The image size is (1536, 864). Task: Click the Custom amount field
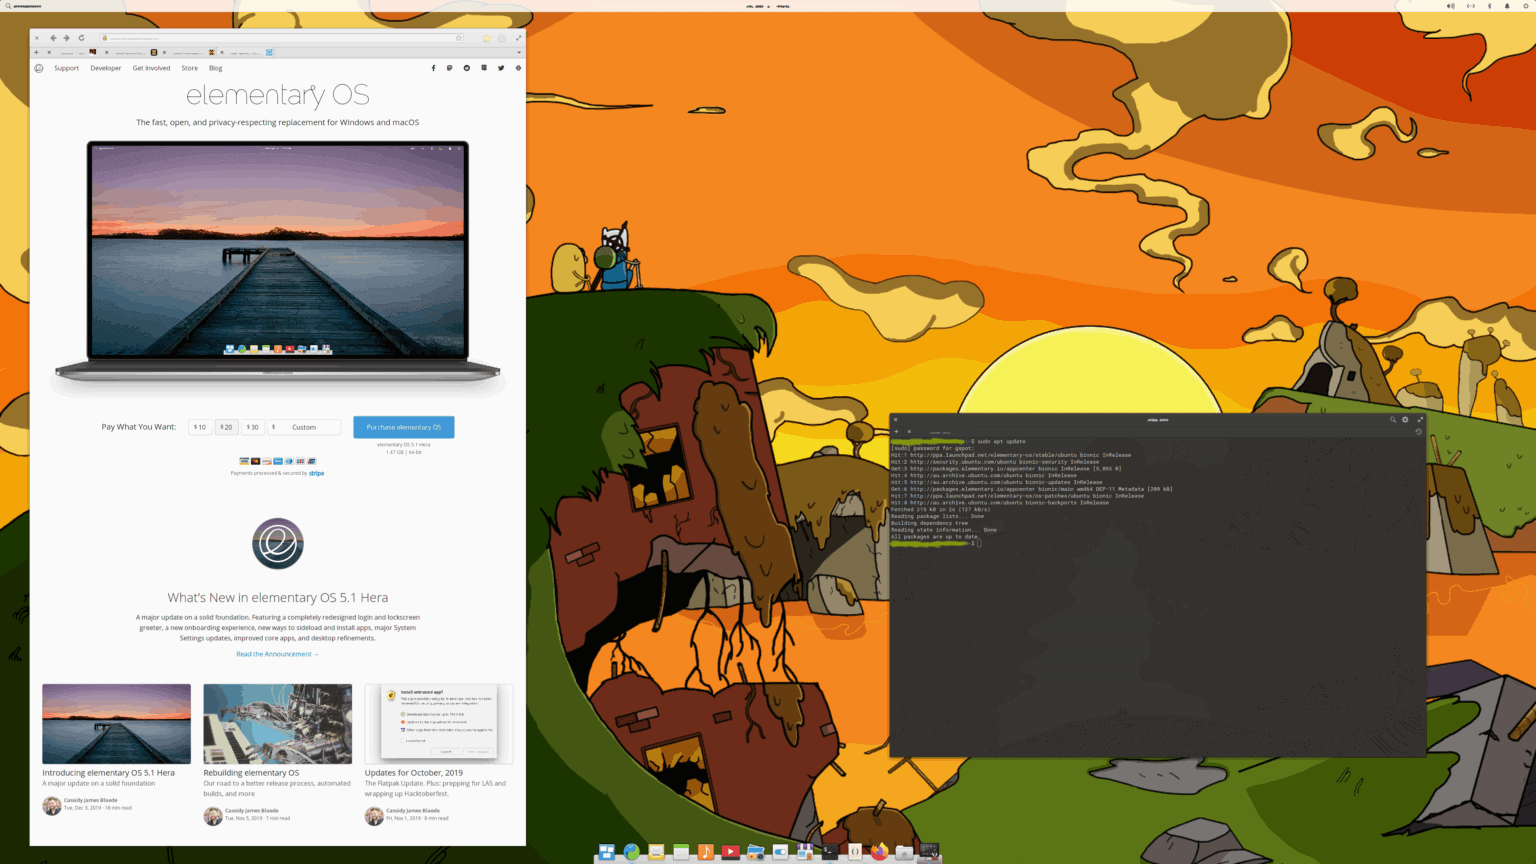point(305,427)
